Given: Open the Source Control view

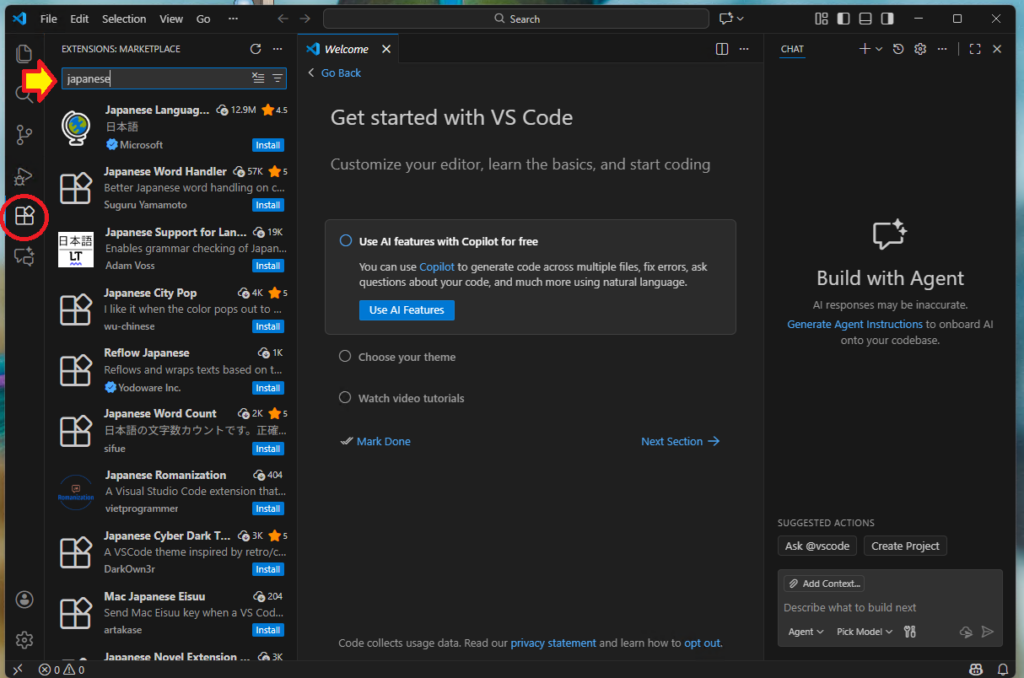Looking at the screenshot, I should coord(24,135).
